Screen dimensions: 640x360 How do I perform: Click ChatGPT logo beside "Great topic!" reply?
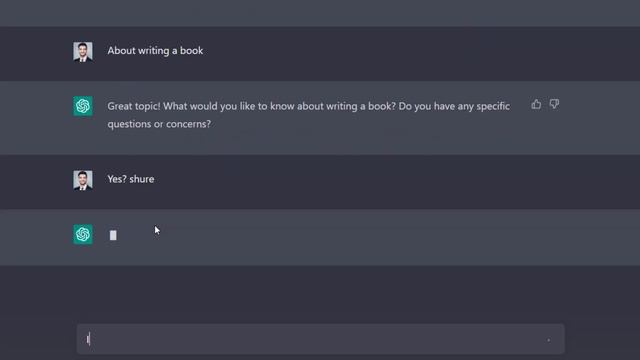pyautogui.click(x=83, y=106)
